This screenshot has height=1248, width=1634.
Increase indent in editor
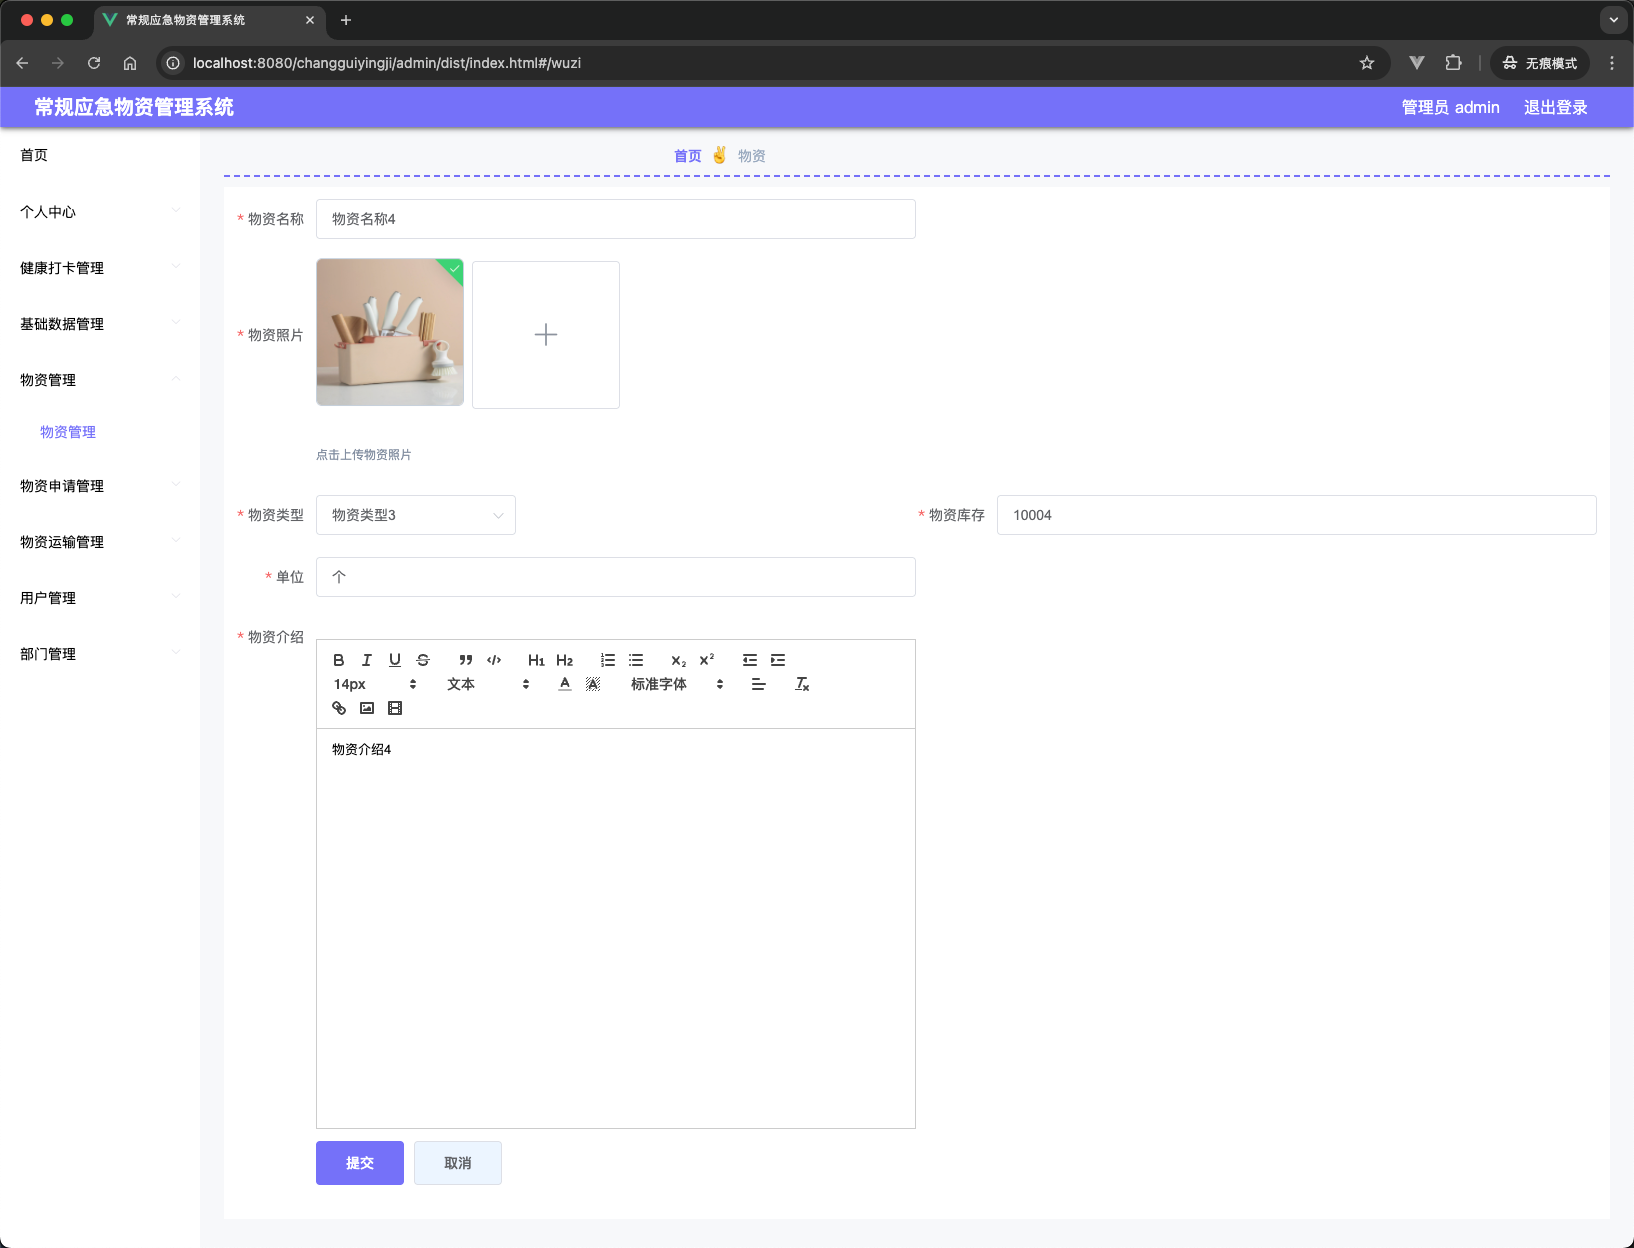click(x=778, y=660)
